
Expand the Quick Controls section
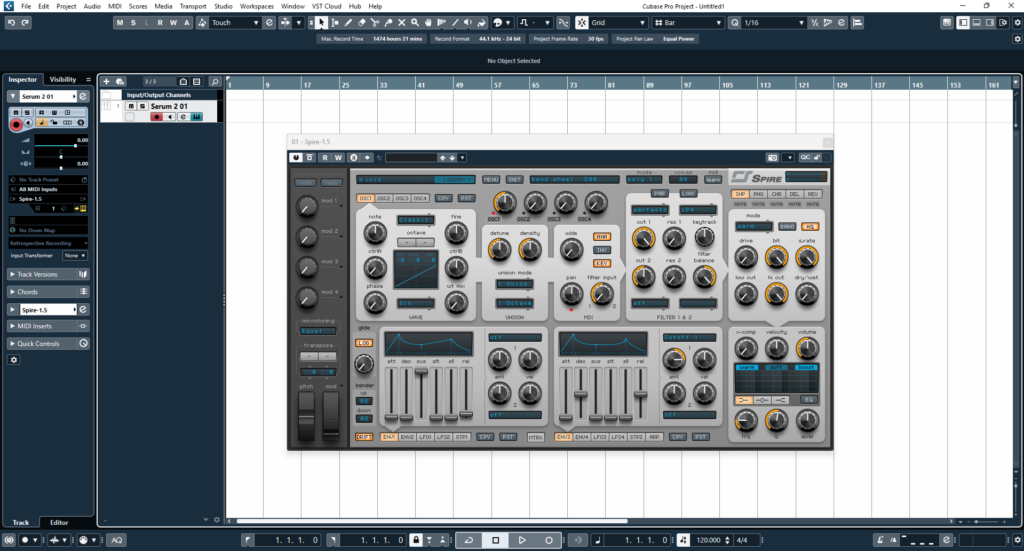tap(48, 343)
